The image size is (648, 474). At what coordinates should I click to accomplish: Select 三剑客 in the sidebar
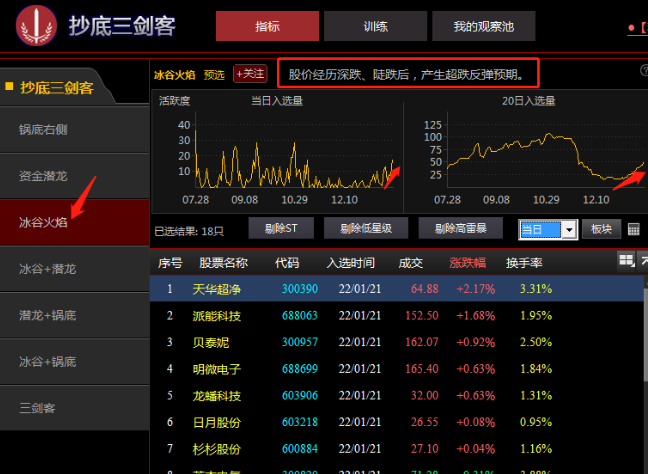click(x=74, y=408)
